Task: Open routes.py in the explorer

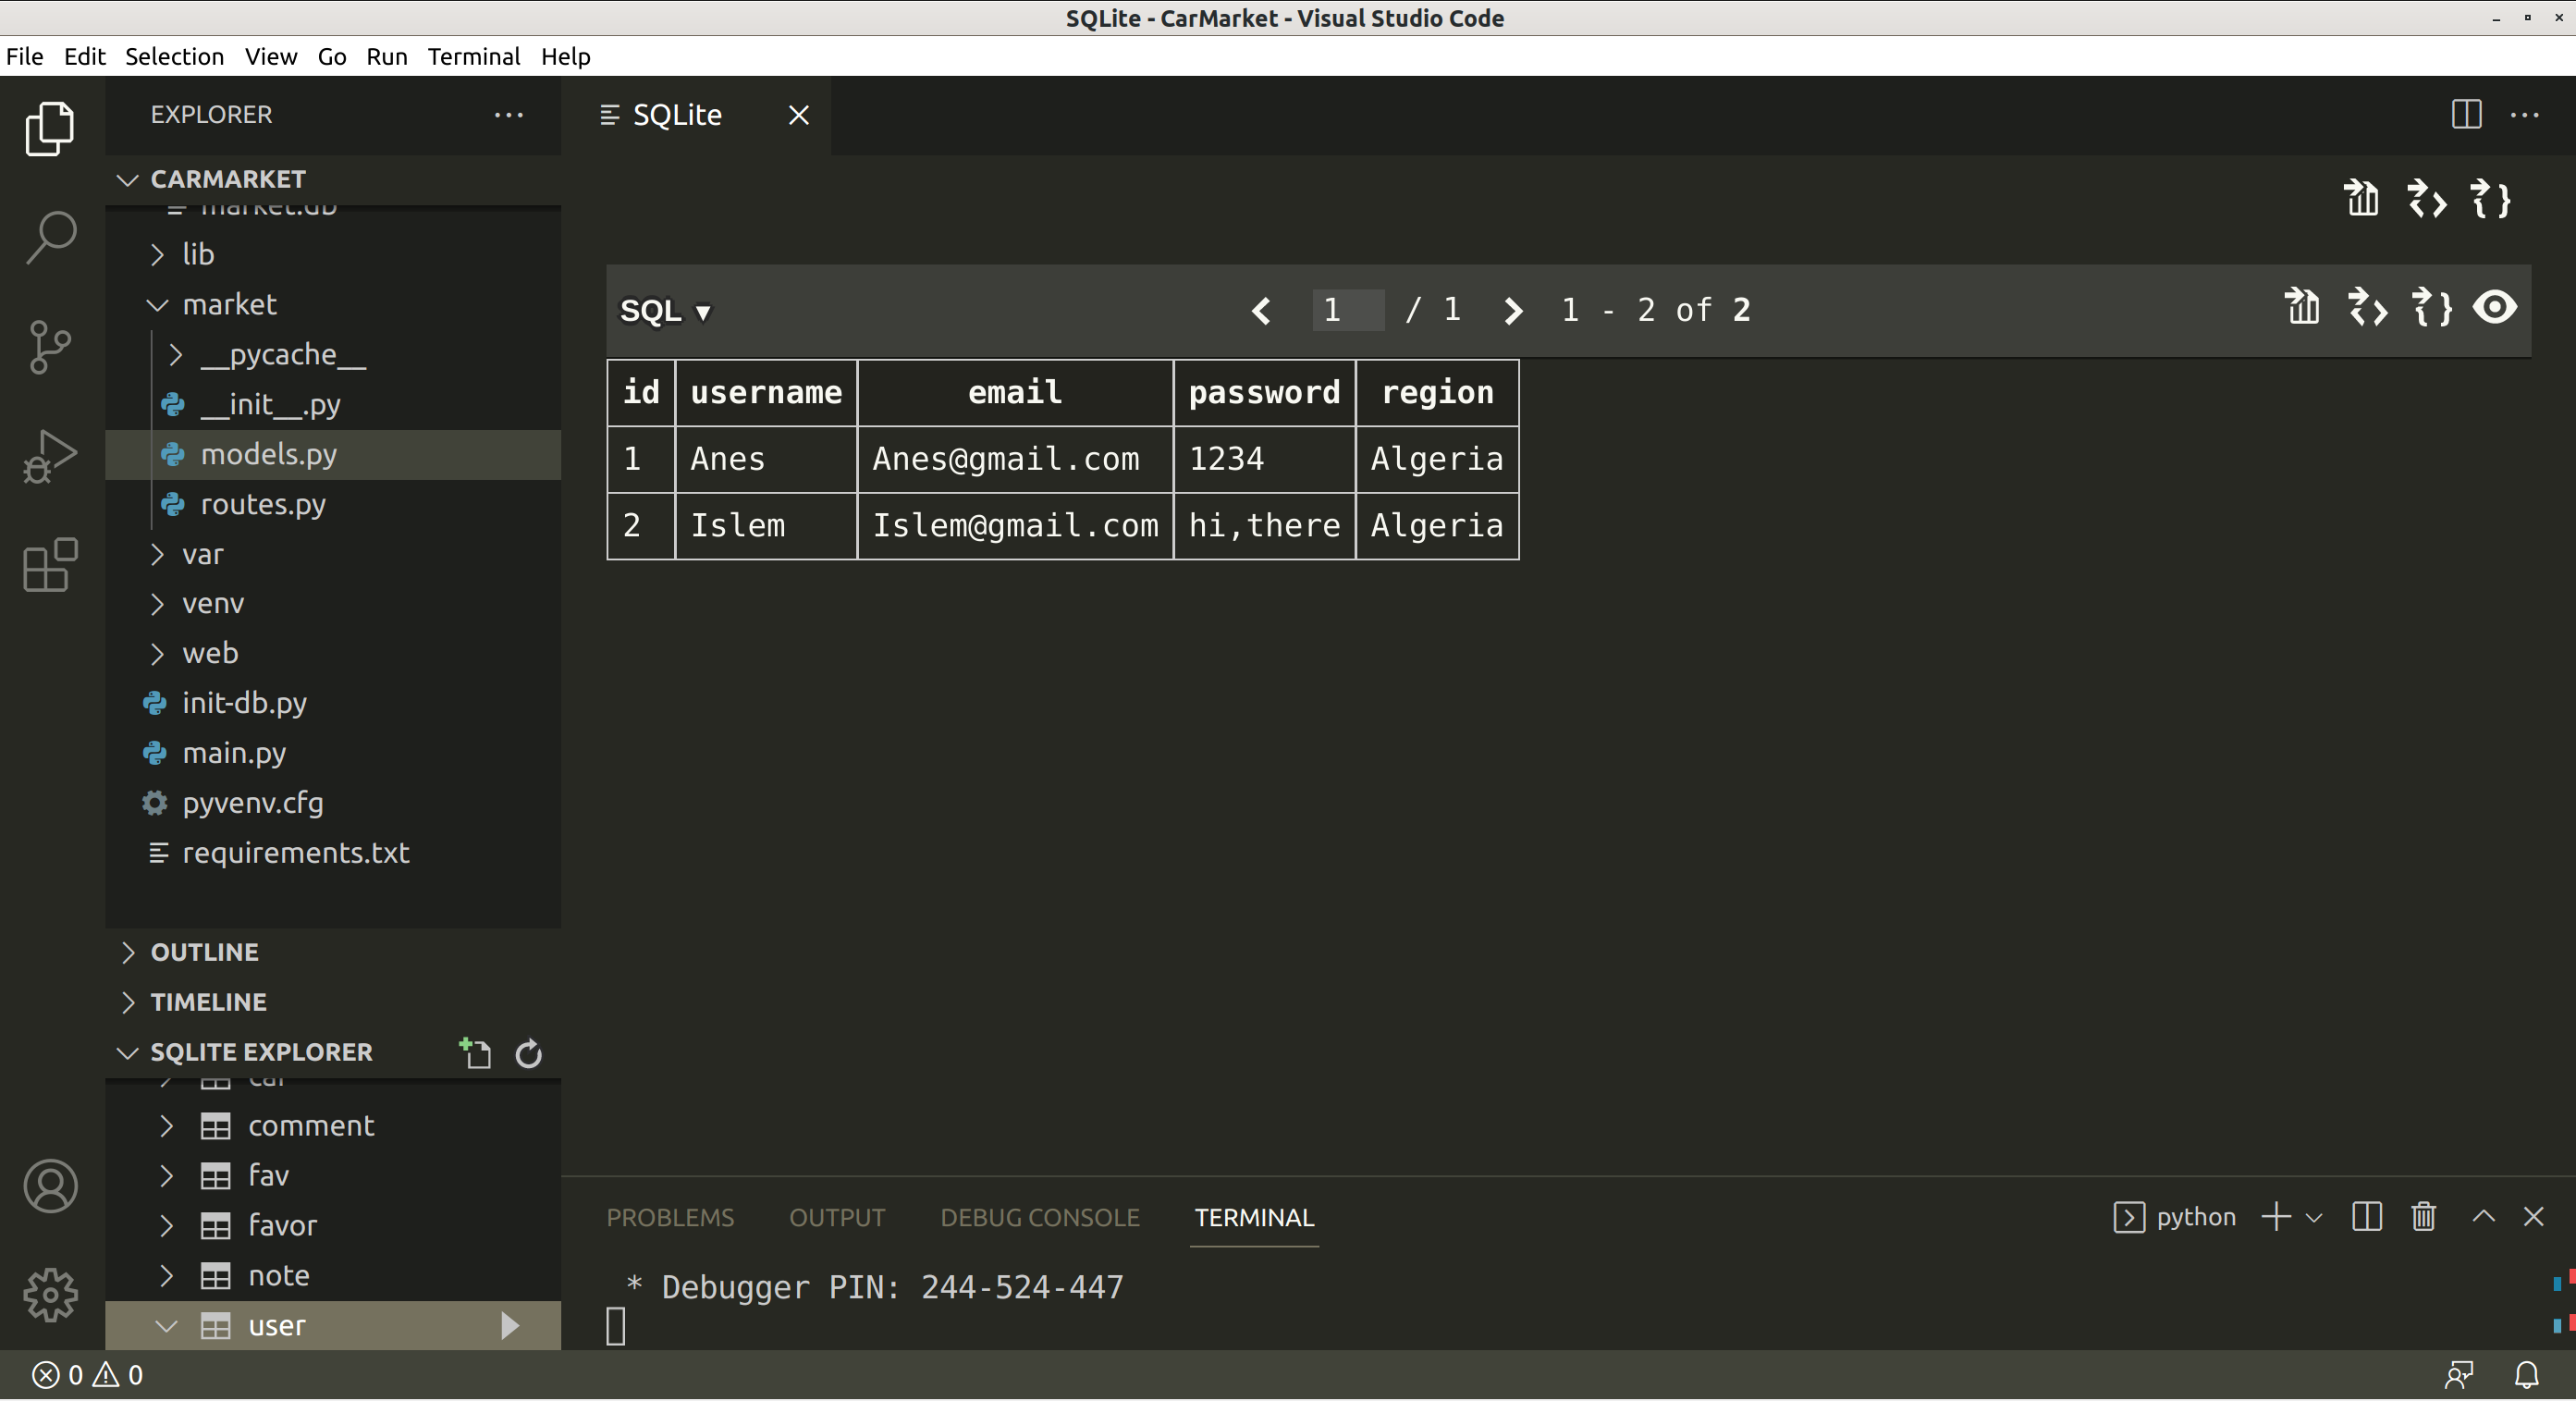Action: coord(262,504)
